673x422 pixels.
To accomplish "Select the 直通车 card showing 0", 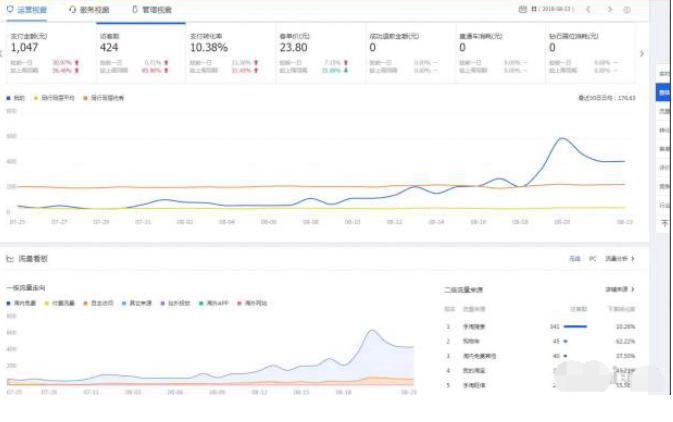I will point(500,53).
